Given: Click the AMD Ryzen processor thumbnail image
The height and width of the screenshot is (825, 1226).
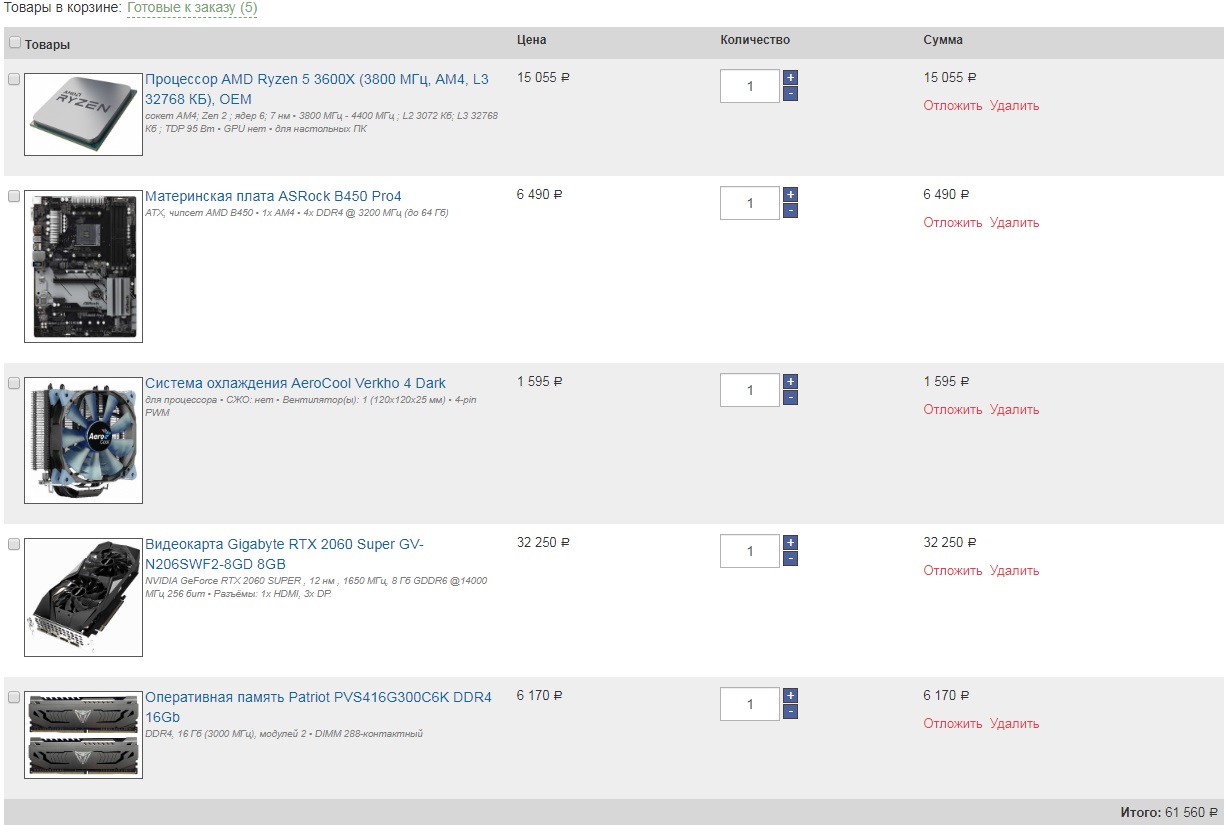Looking at the screenshot, I should click(x=84, y=114).
